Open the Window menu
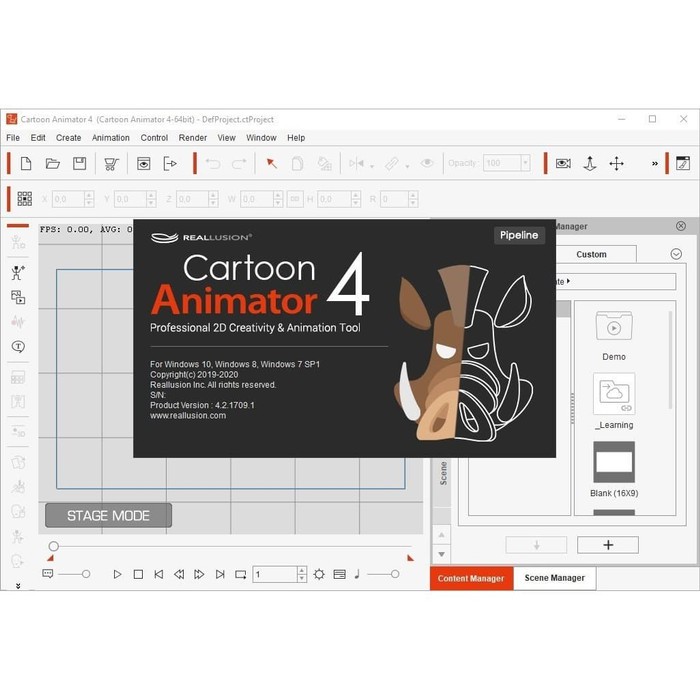This screenshot has height=700, width=700. click(261, 138)
